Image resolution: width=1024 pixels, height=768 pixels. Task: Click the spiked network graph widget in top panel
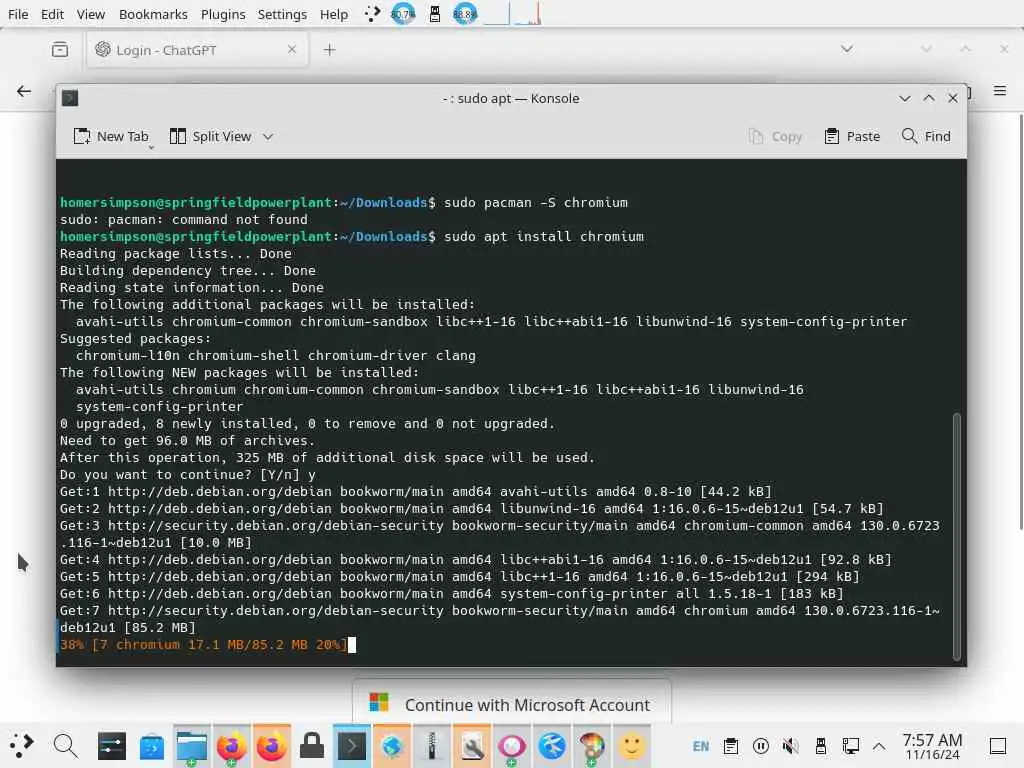coord(528,14)
